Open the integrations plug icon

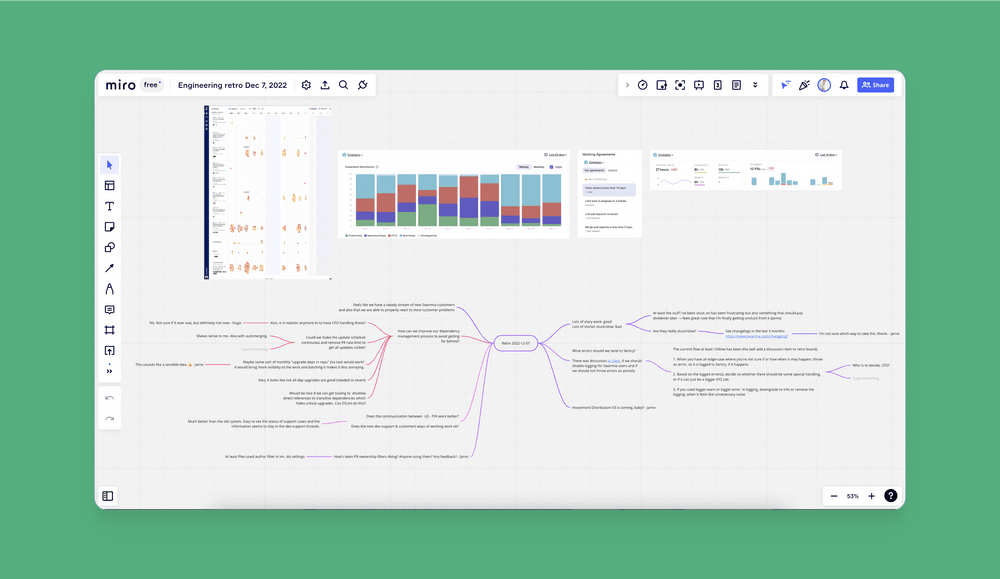(362, 85)
